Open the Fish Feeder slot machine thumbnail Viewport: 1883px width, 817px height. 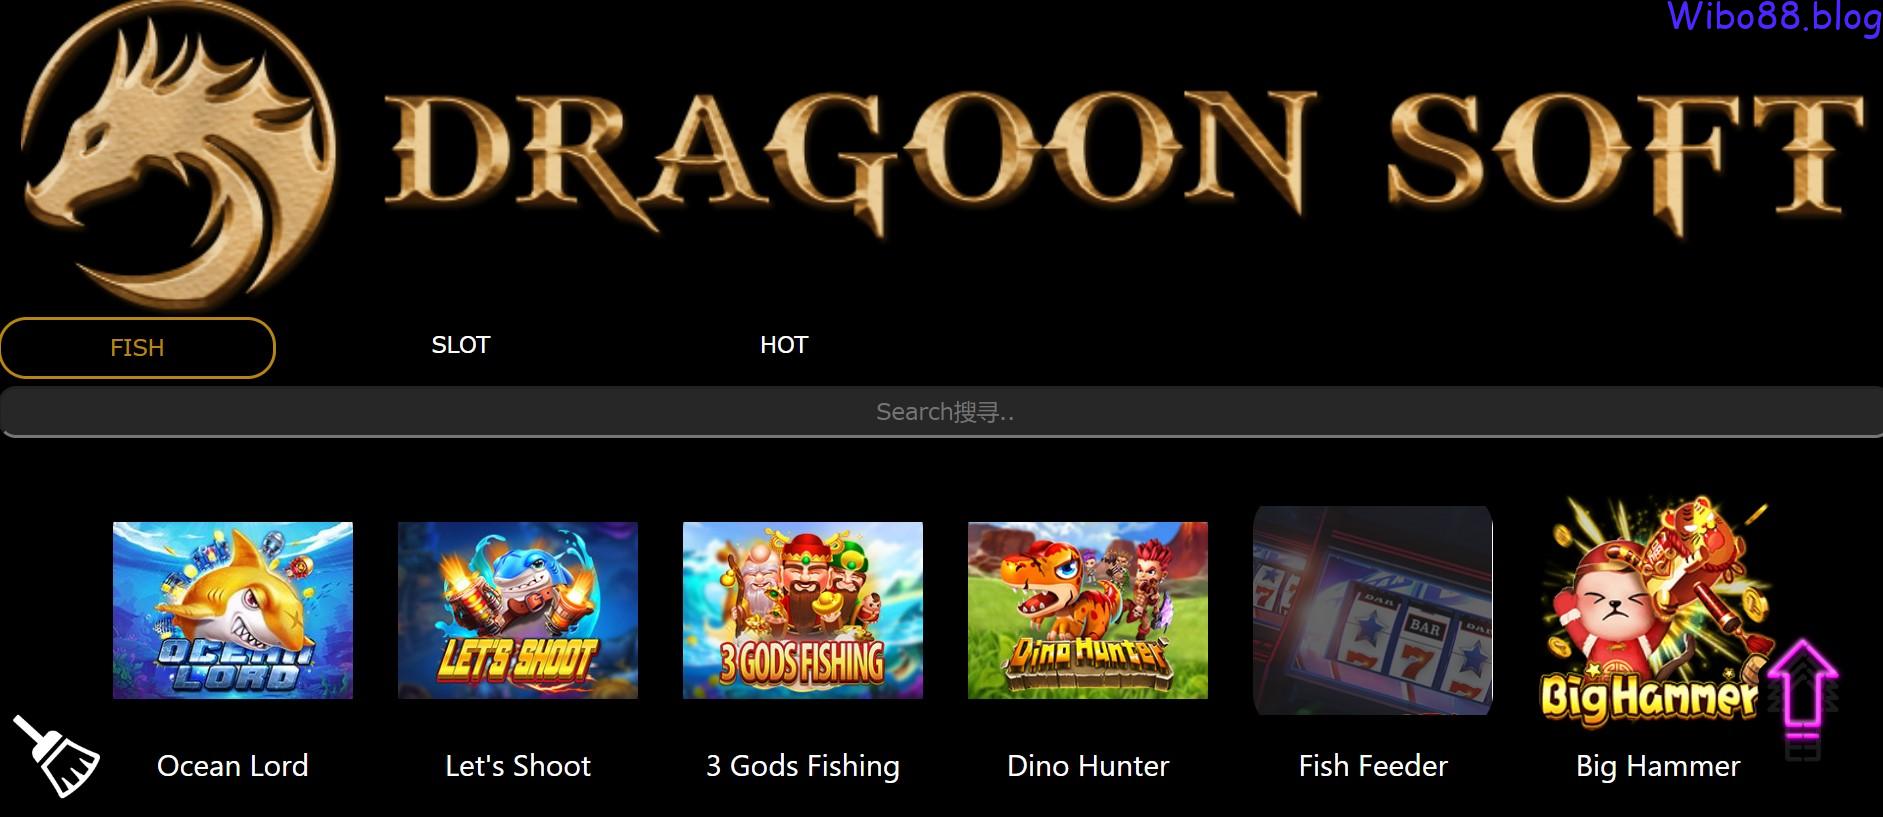(x=1373, y=610)
